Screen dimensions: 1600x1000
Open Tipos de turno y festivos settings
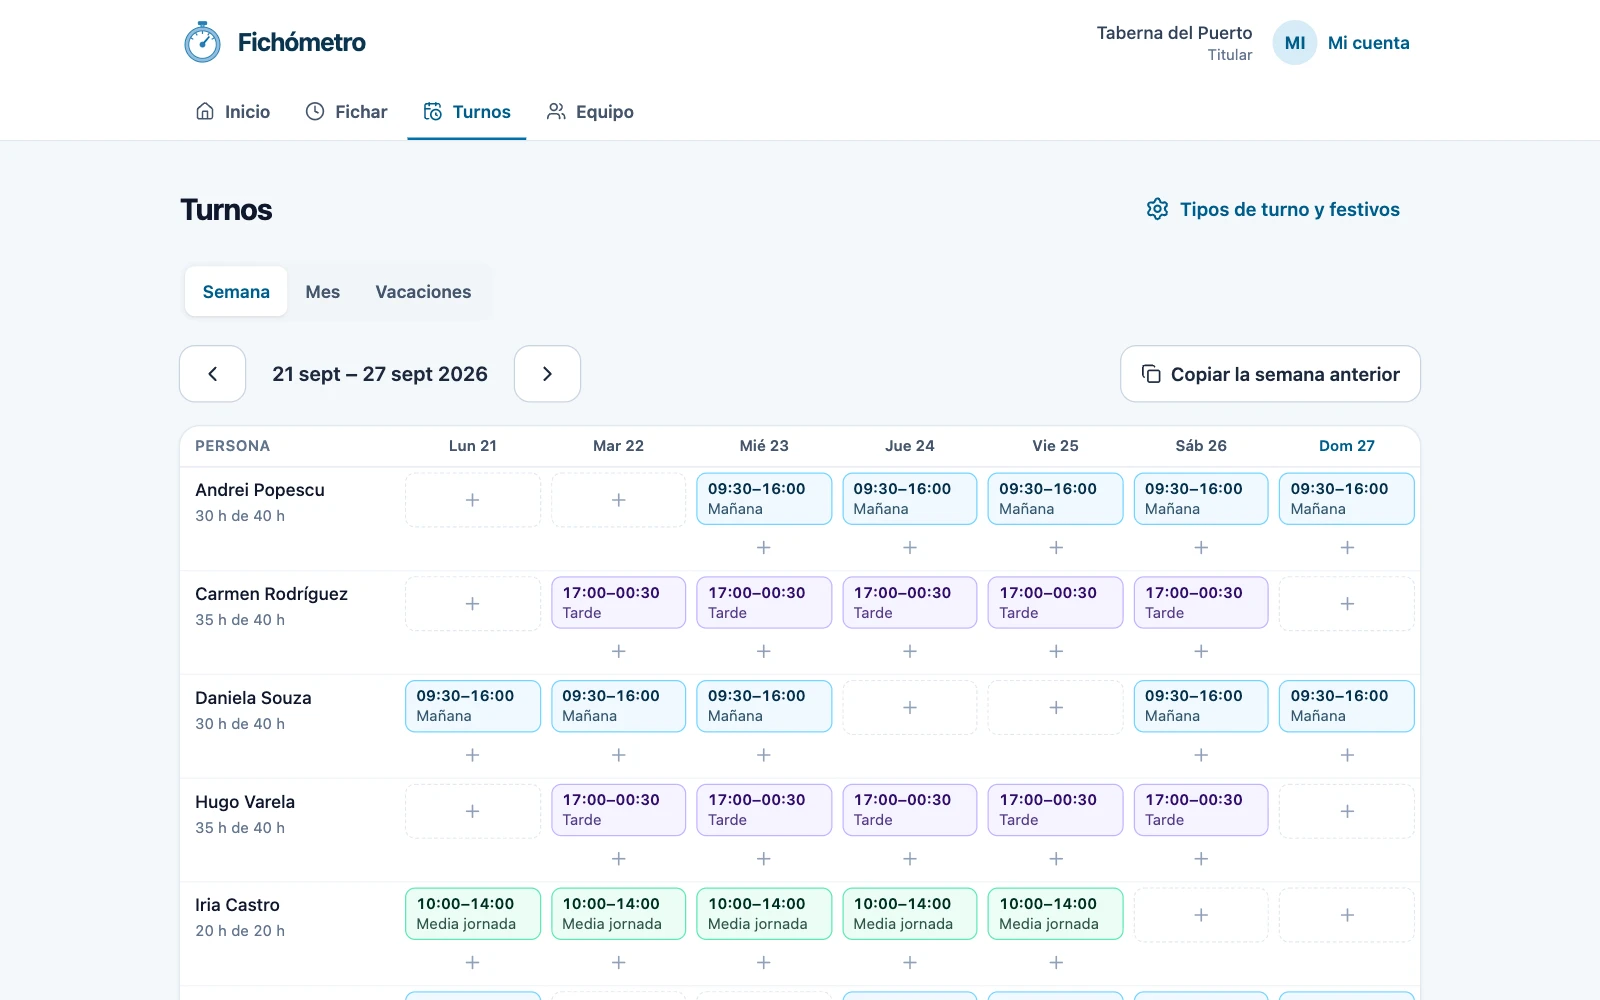[1273, 209]
